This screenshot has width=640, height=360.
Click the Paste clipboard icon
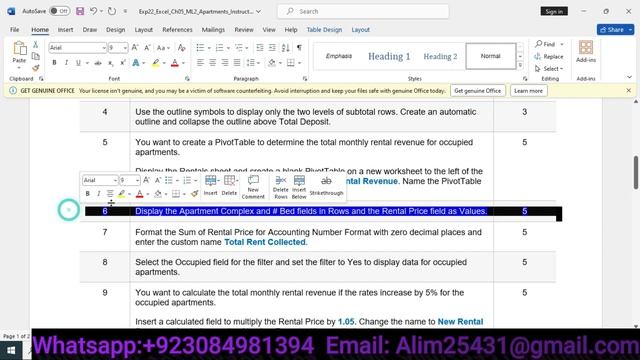19,49
